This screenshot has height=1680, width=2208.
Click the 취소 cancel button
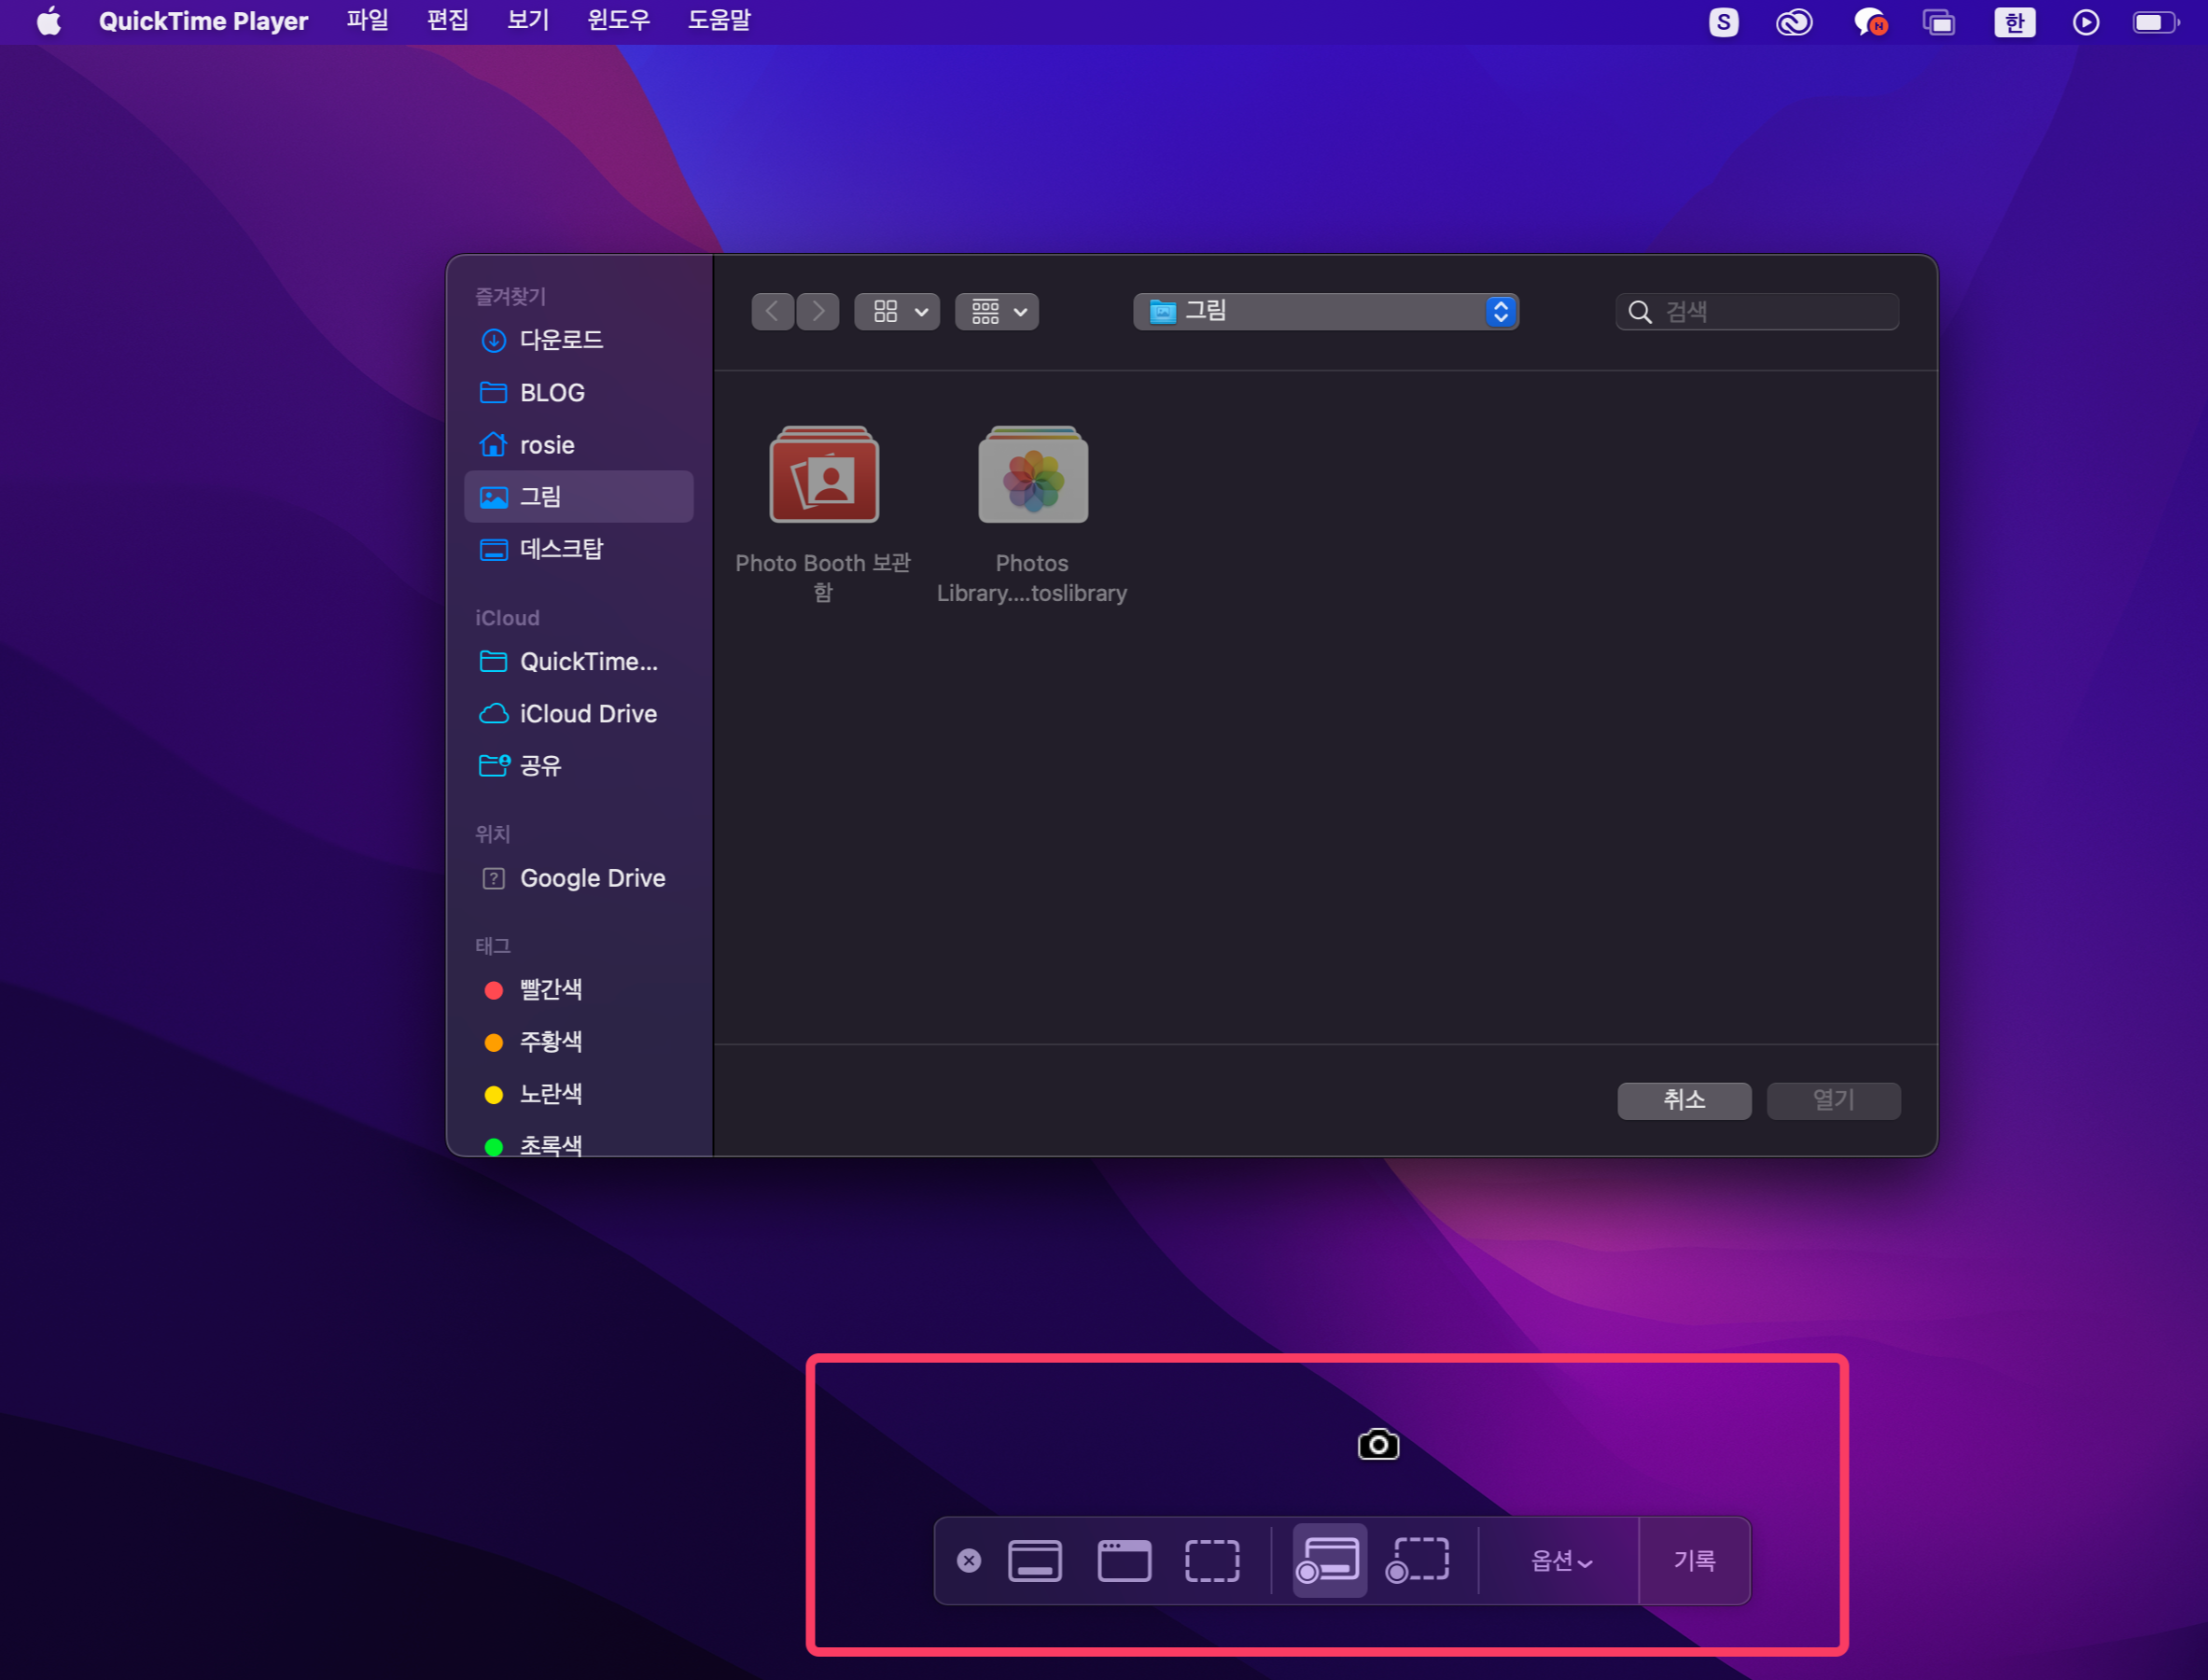(x=1684, y=1100)
